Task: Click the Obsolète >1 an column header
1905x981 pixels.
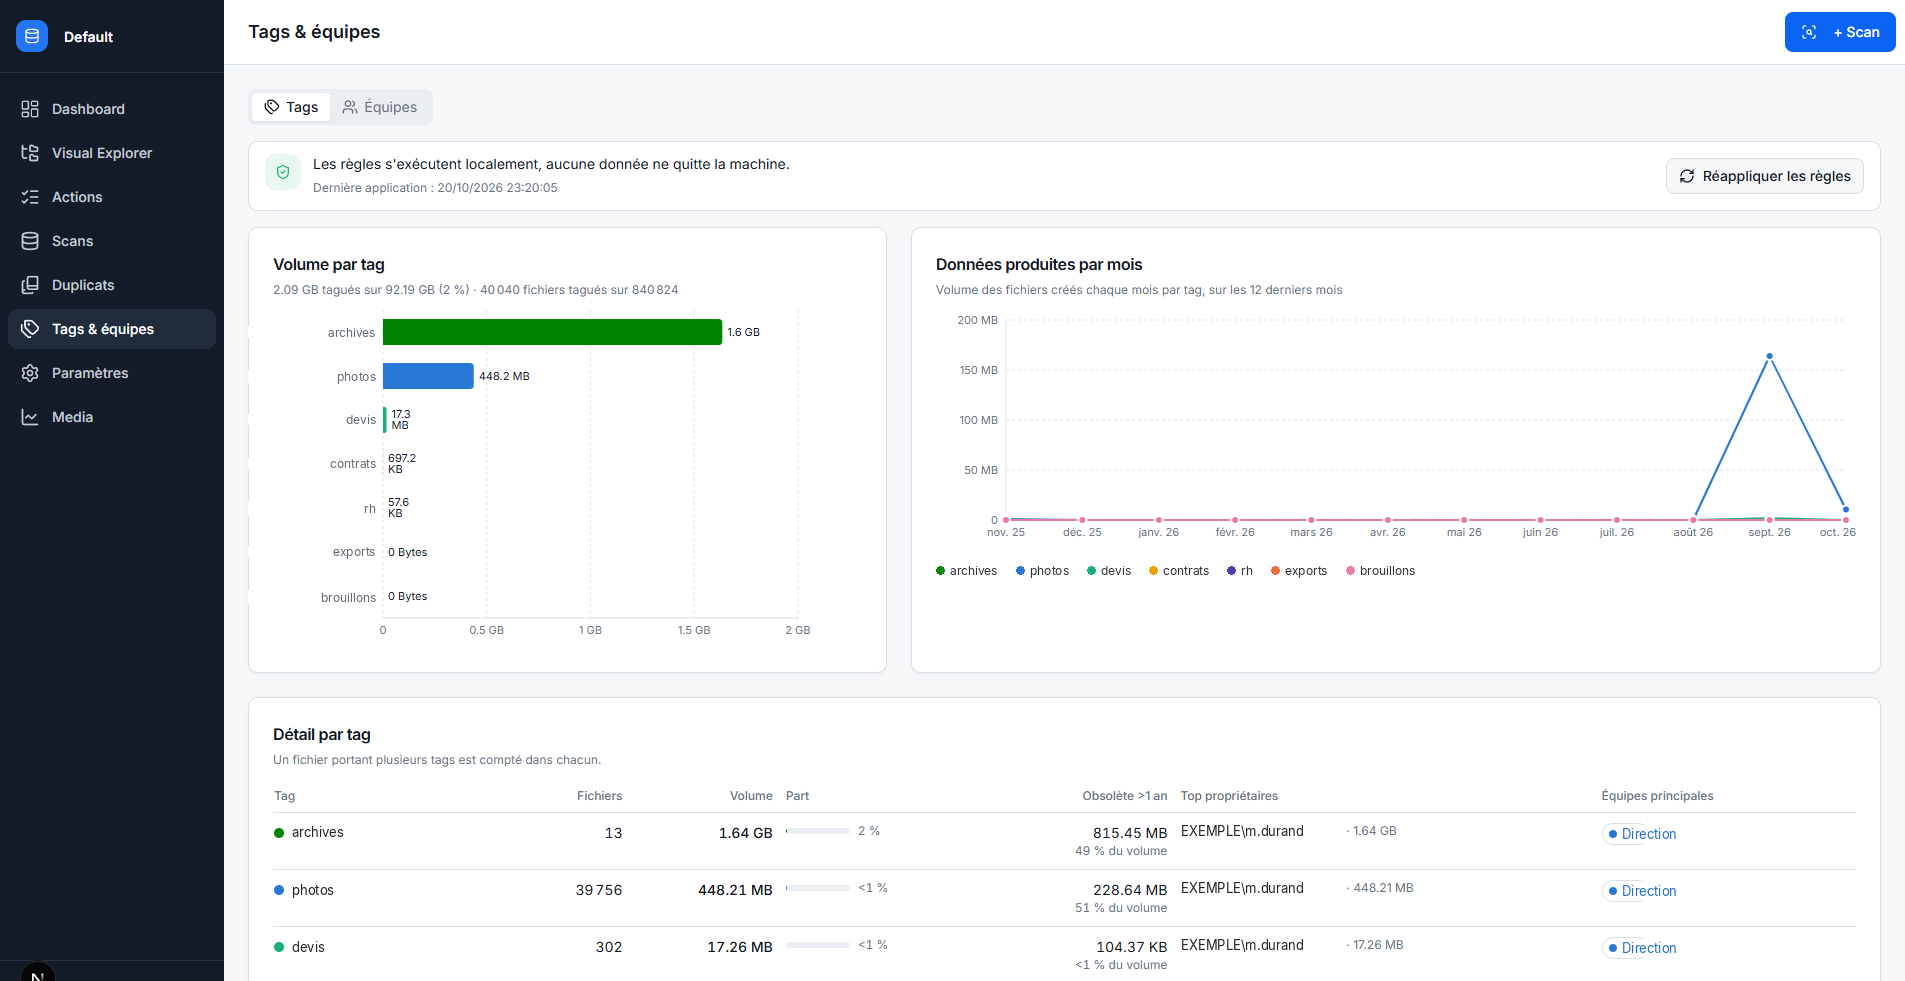Action: point(1125,796)
